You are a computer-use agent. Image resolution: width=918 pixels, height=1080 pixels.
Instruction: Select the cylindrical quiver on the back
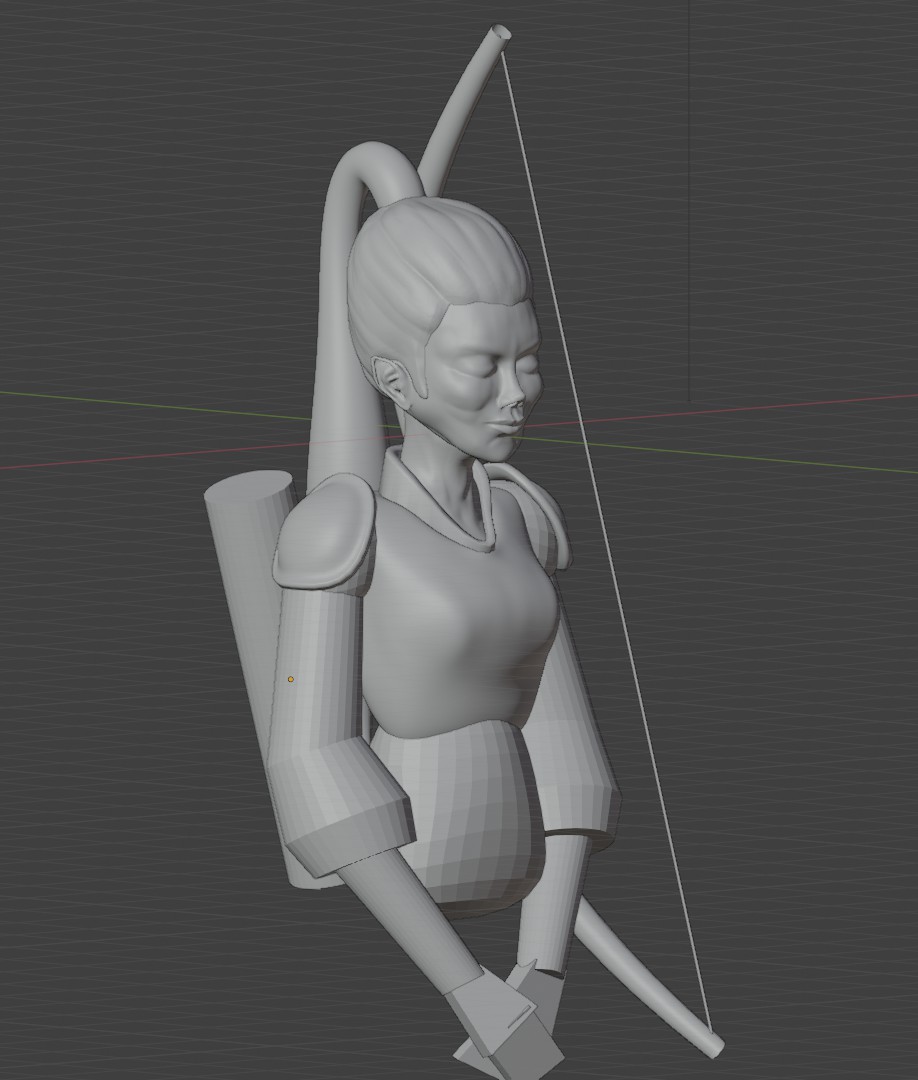pyautogui.click(x=248, y=620)
